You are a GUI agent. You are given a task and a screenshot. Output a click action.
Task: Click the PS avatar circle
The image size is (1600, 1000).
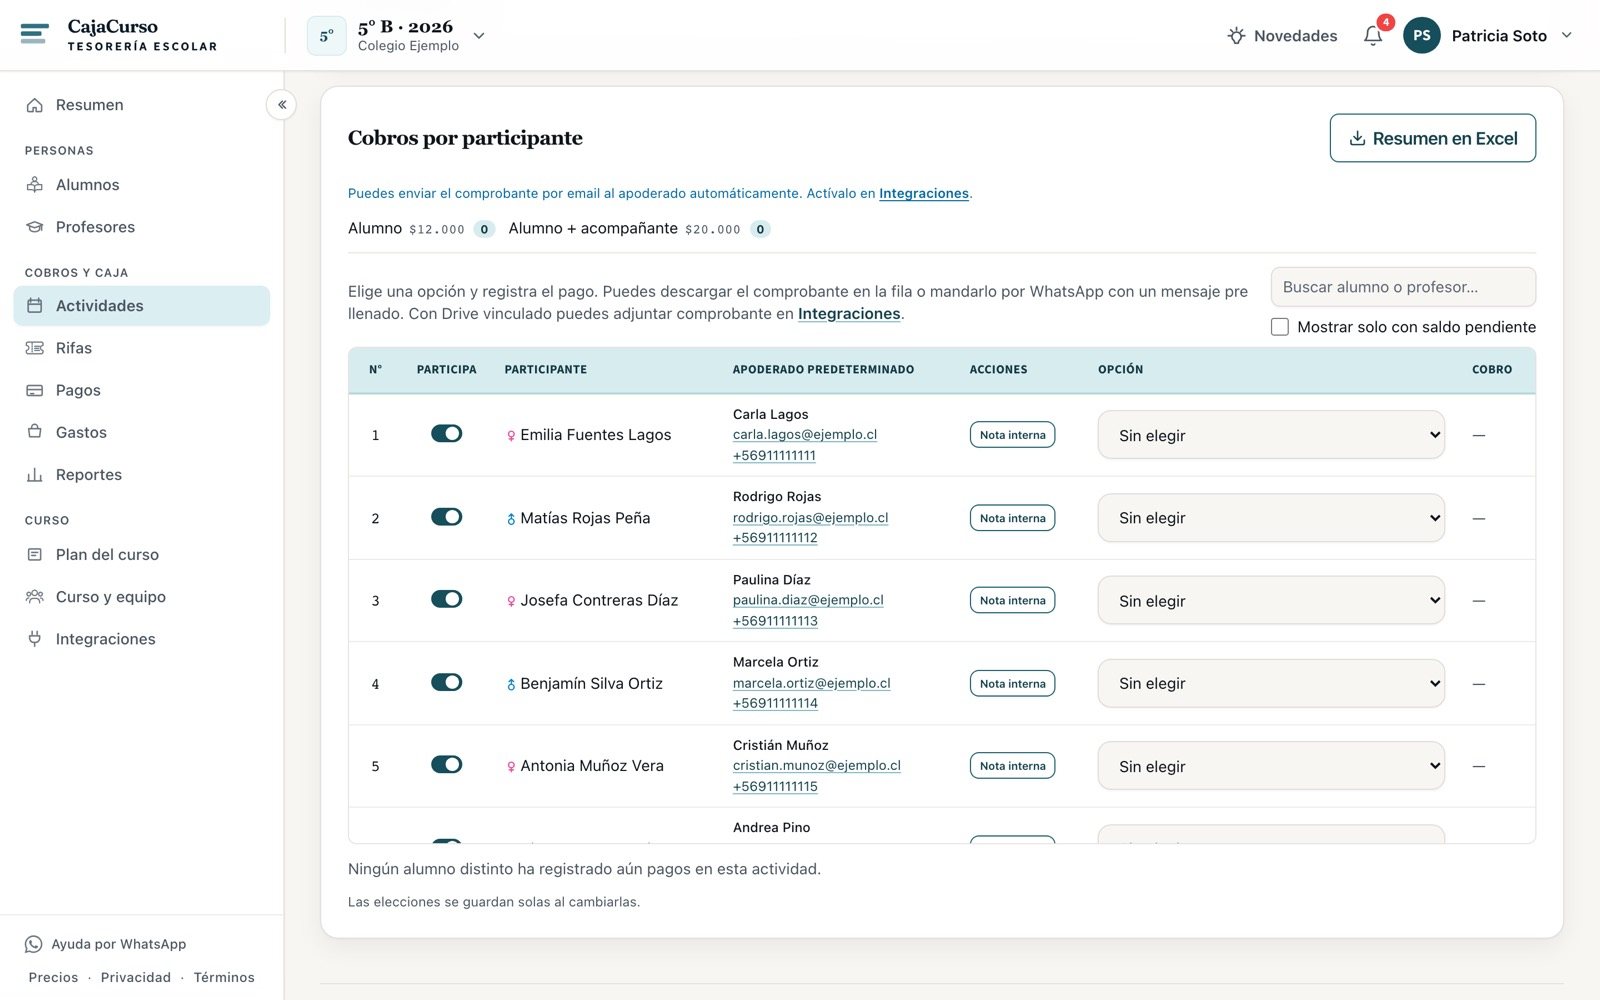pyautogui.click(x=1421, y=35)
